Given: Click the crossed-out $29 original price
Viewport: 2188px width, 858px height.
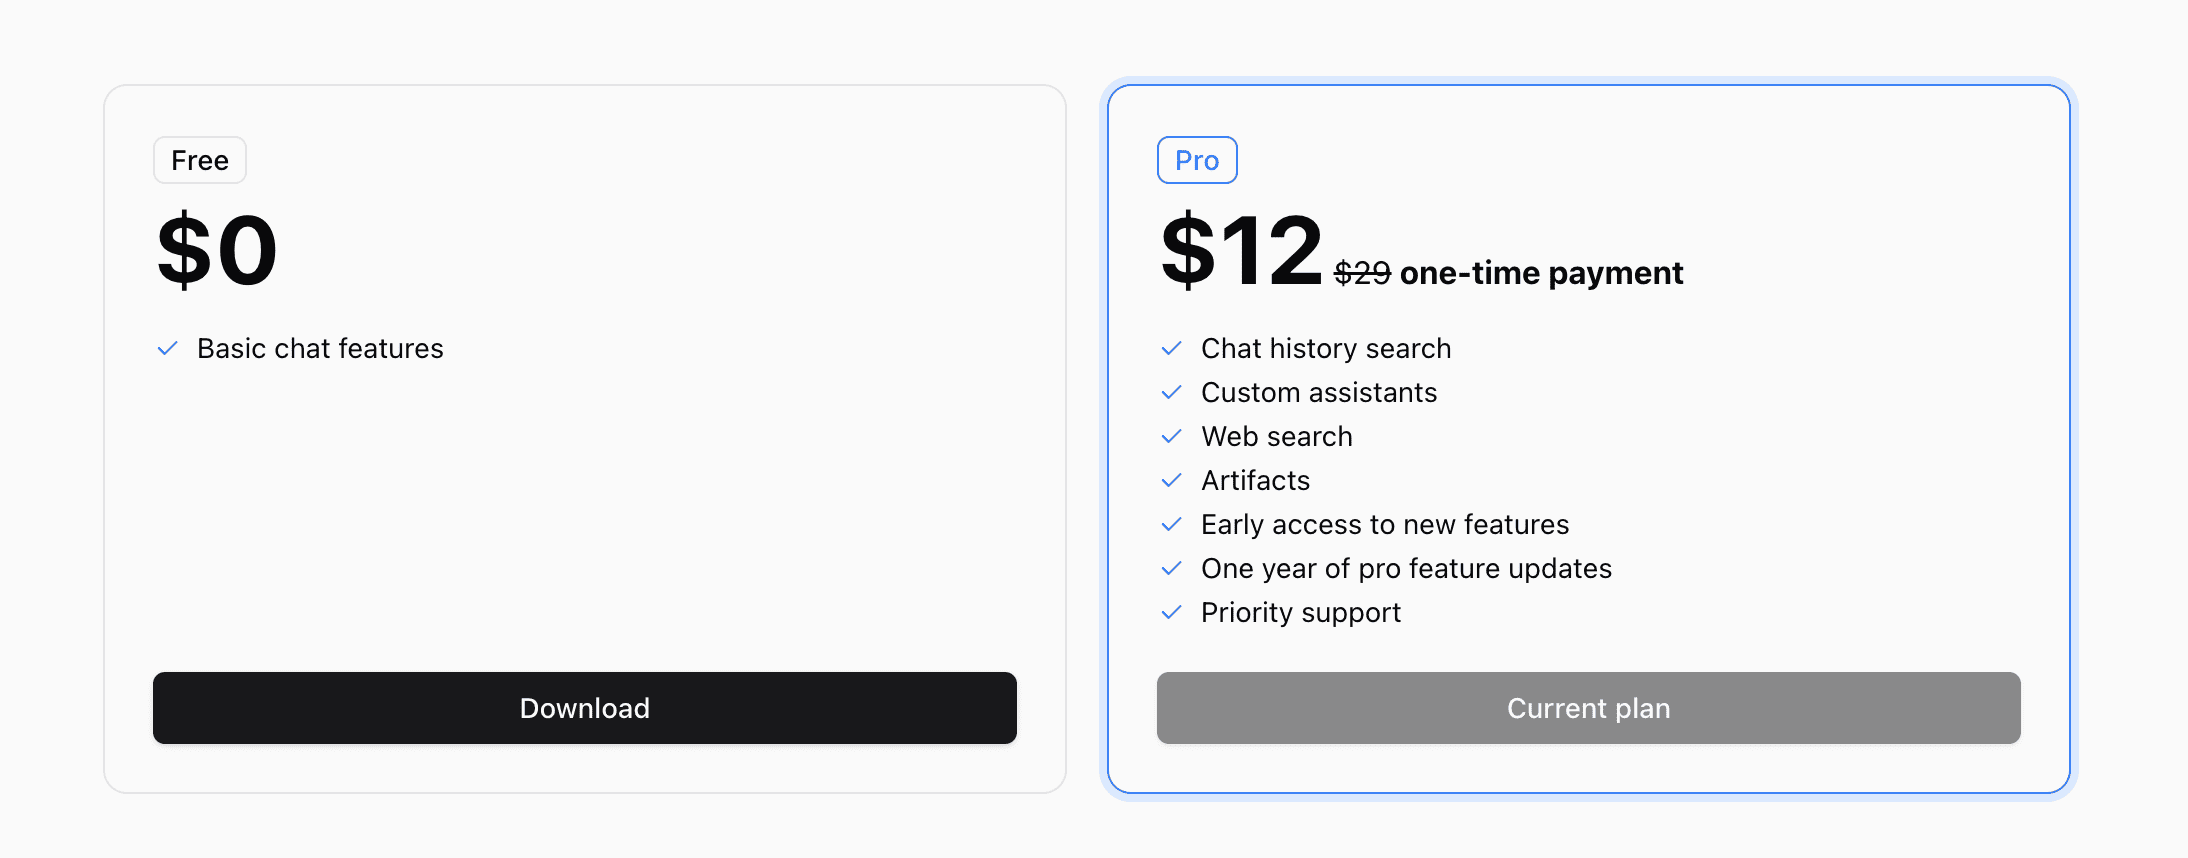Looking at the screenshot, I should click(x=1362, y=273).
